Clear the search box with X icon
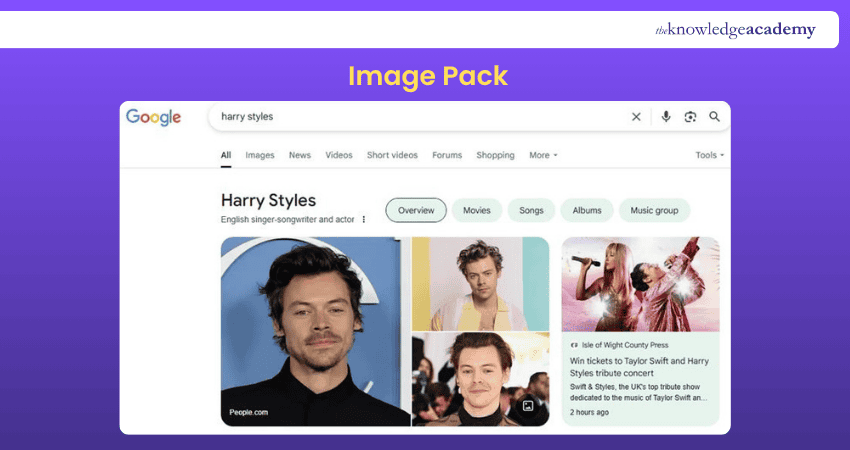850x450 pixels. click(636, 117)
